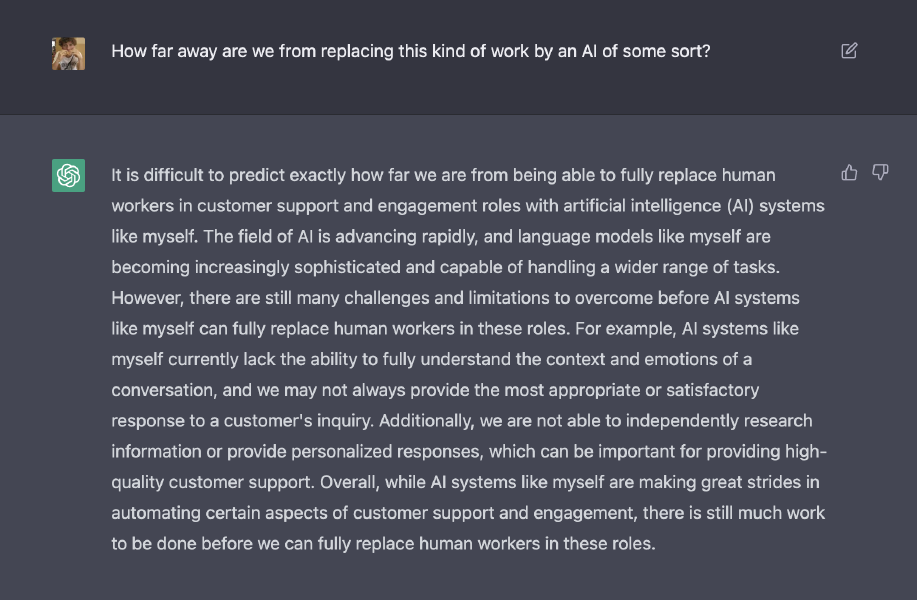Click the user question about replacing work
Viewport: 917px width, 600px height.
[x=411, y=51]
